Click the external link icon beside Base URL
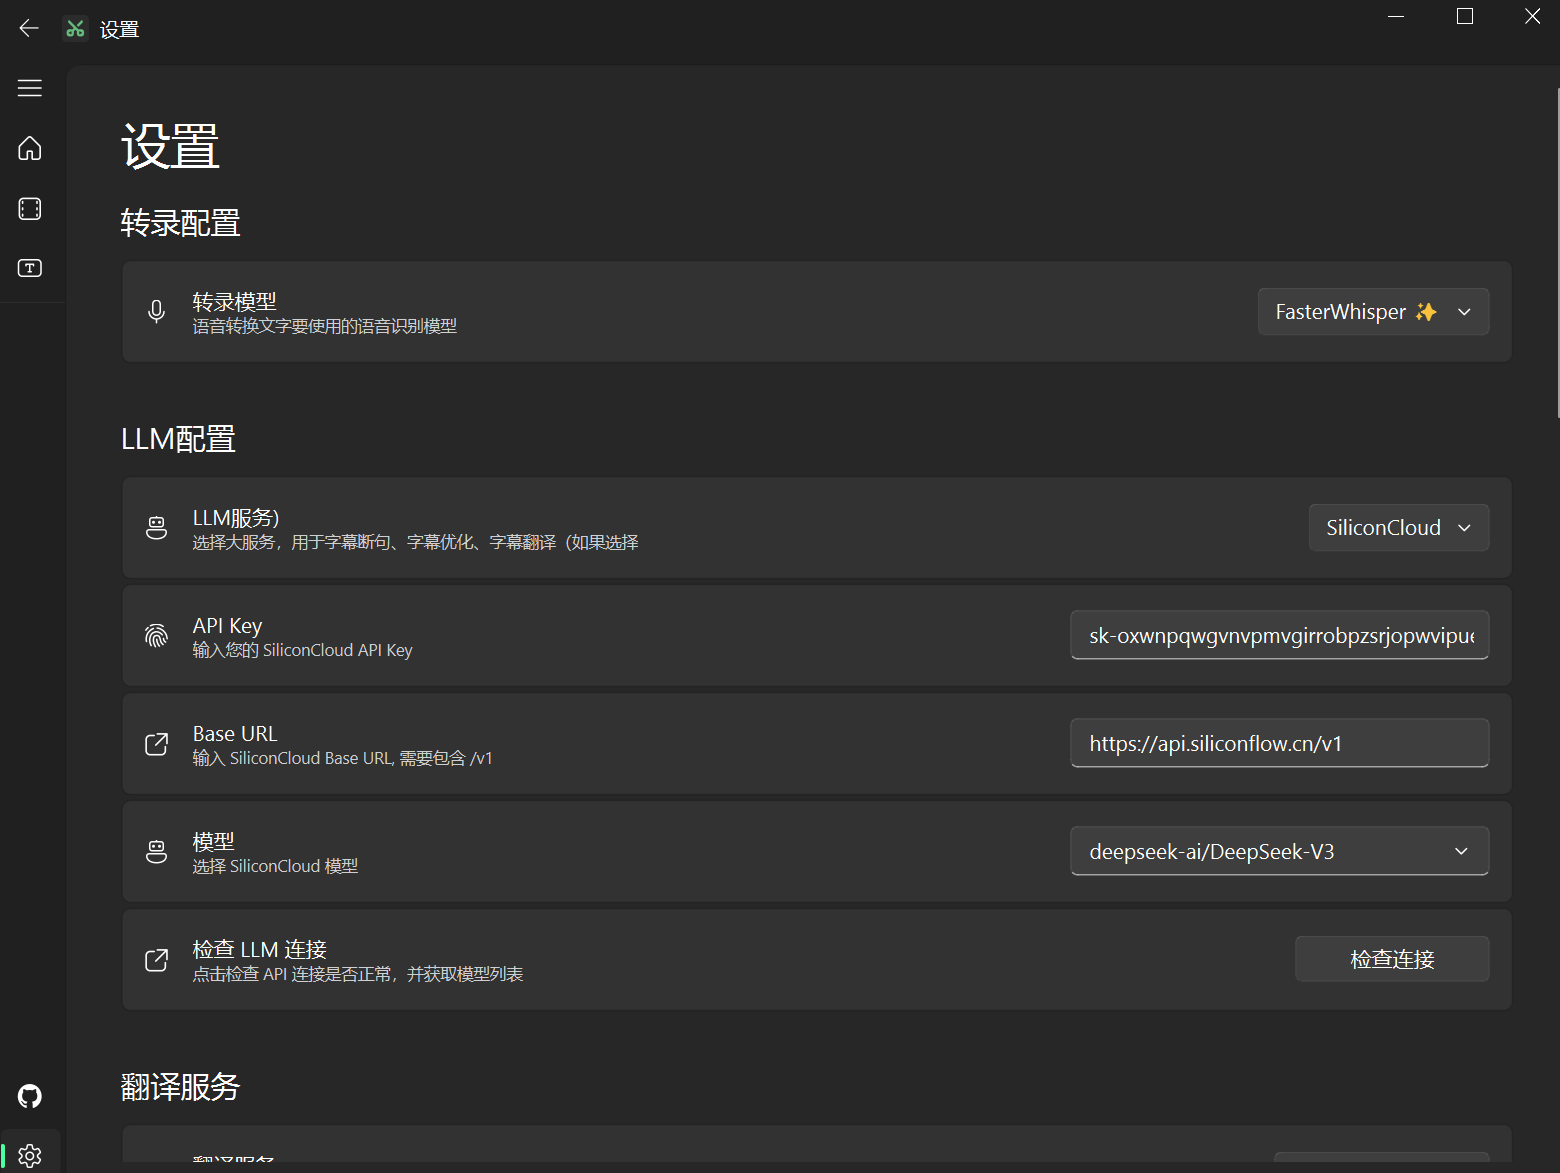The height and width of the screenshot is (1173, 1560). click(156, 744)
